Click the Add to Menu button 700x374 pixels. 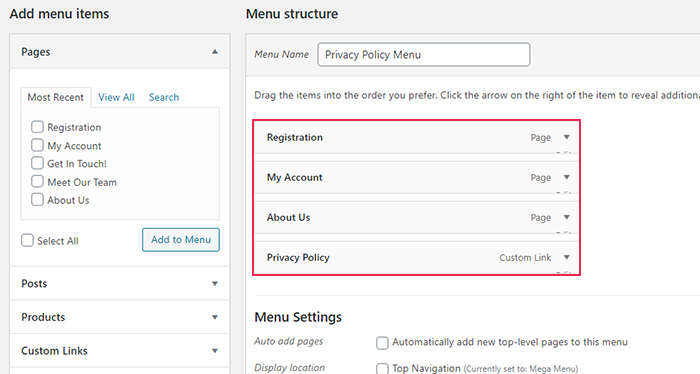tap(181, 240)
